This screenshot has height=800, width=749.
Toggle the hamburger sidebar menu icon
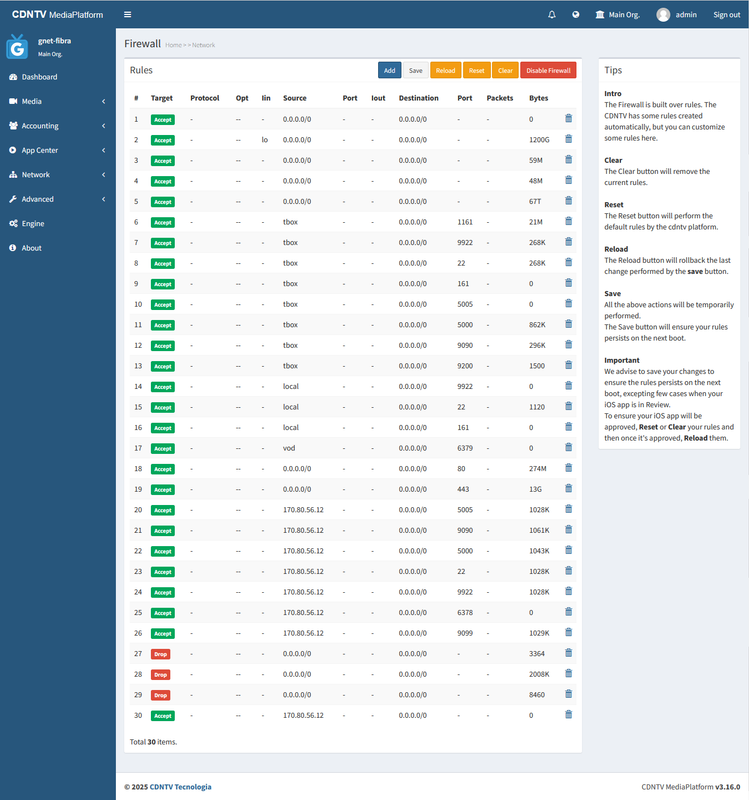point(128,15)
